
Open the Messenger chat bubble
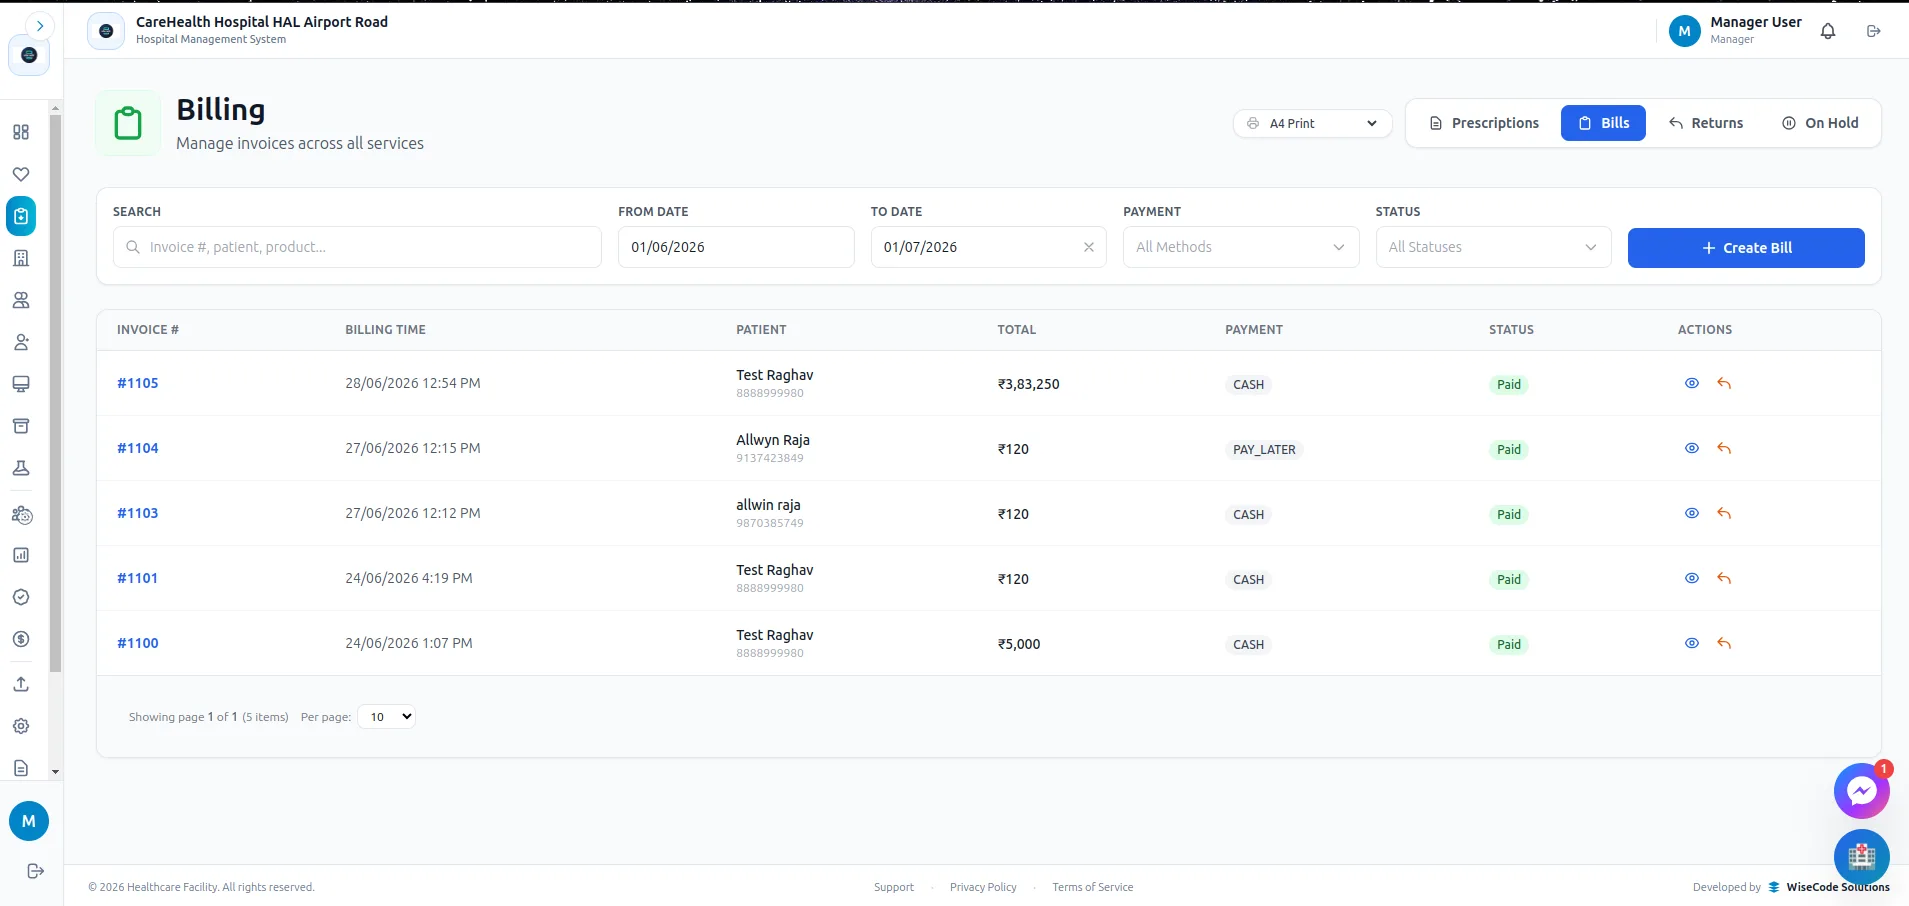pos(1861,792)
